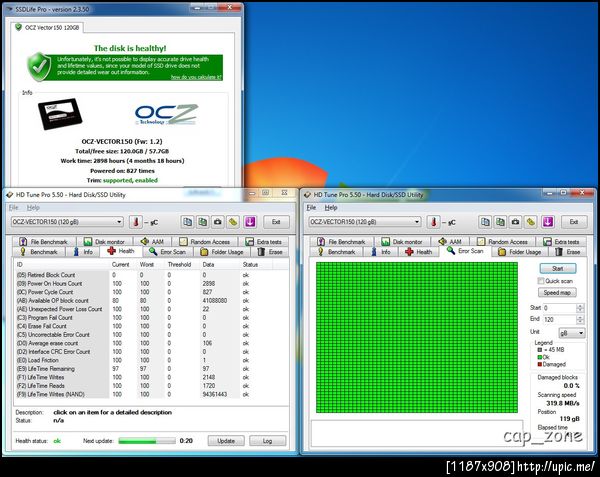Open Help menu in left HD Tune window
Screen dimensions: 600x477
tap(33, 208)
